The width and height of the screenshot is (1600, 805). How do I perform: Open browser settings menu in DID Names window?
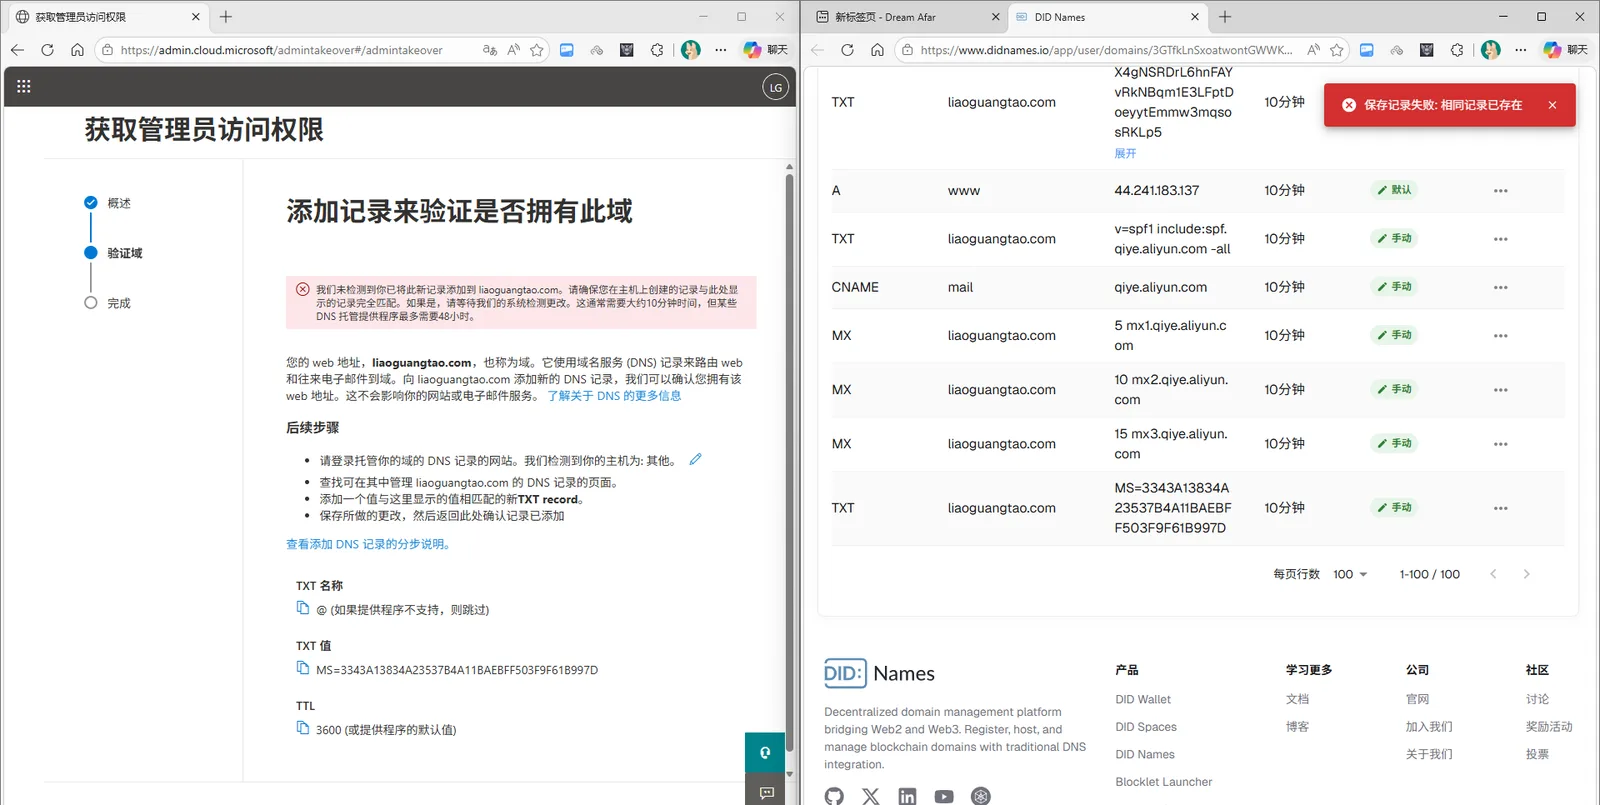coord(1521,50)
